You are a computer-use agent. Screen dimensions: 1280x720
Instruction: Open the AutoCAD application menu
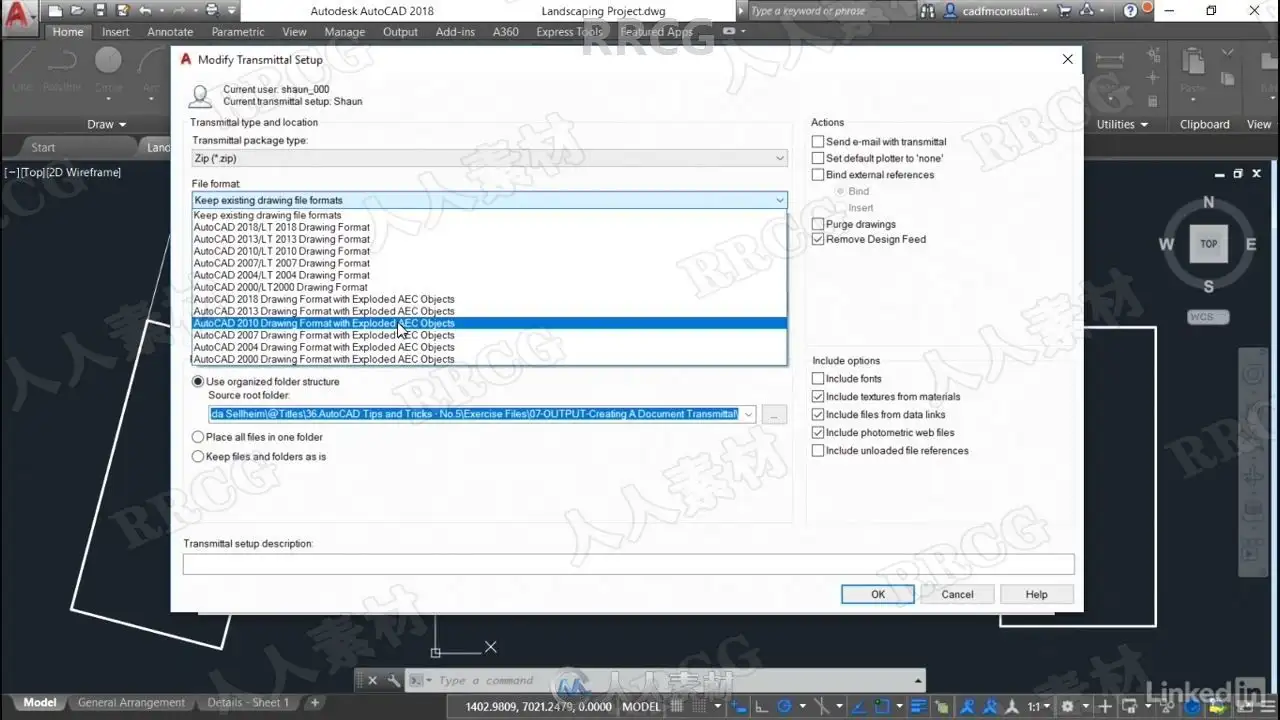(19, 16)
